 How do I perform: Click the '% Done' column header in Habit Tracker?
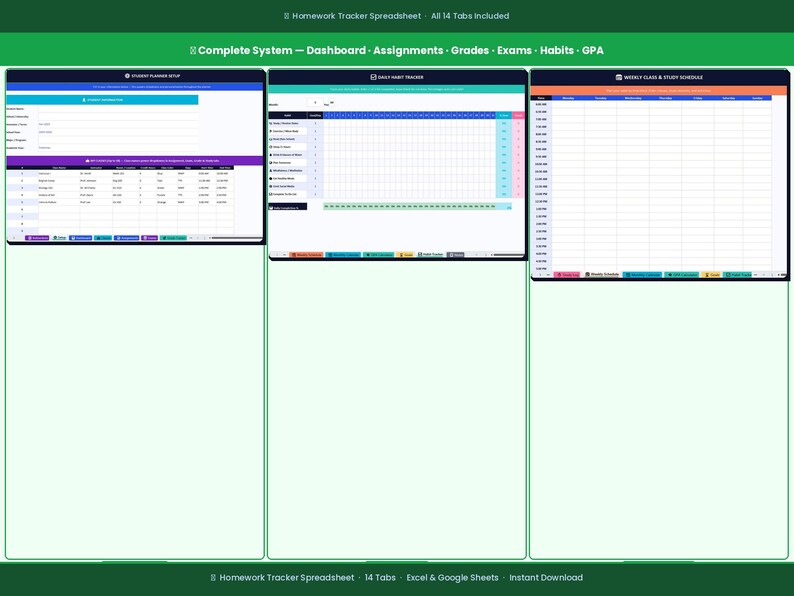click(x=504, y=115)
